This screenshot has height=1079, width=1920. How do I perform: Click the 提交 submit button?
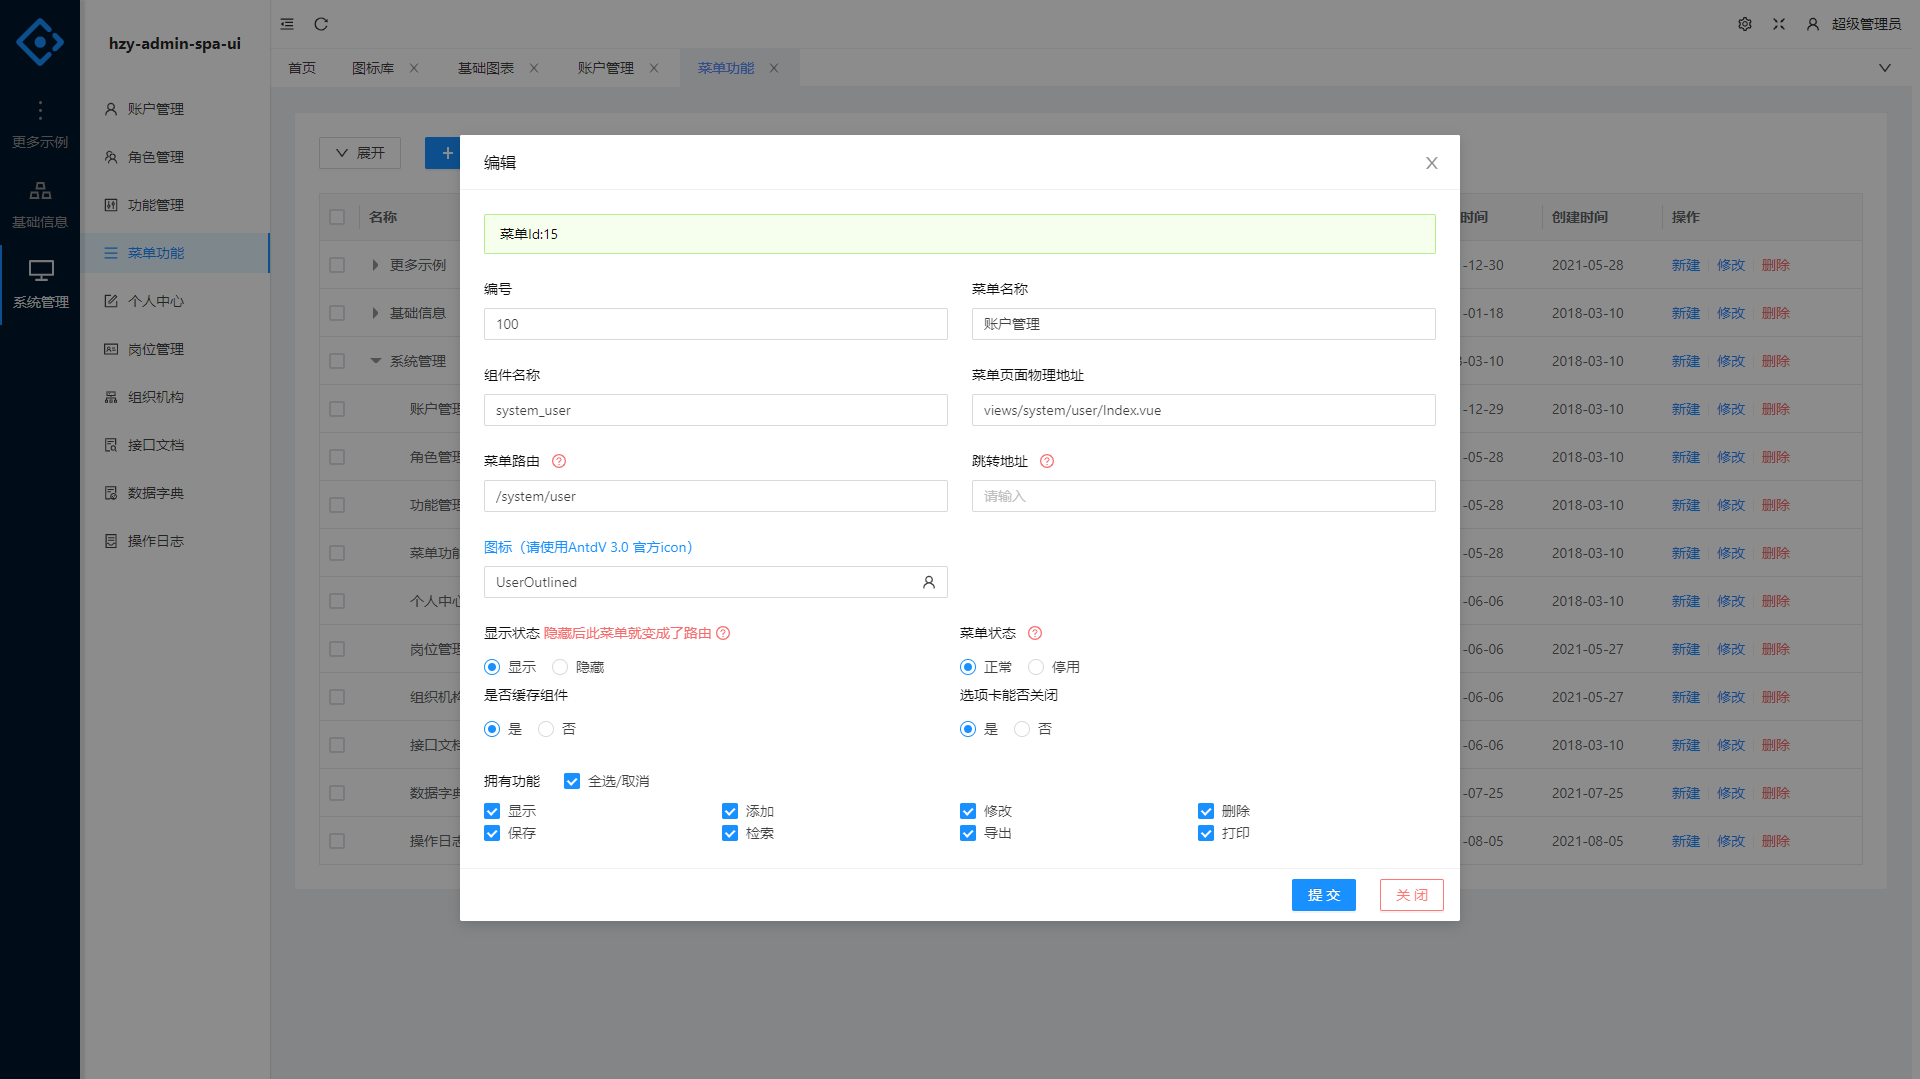point(1323,895)
